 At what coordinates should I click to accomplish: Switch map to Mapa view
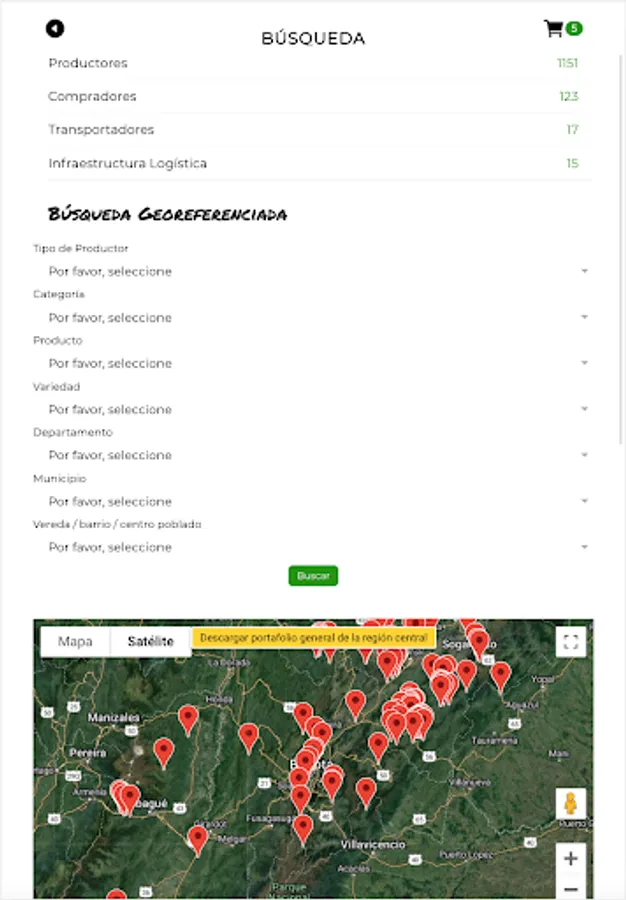(75, 641)
